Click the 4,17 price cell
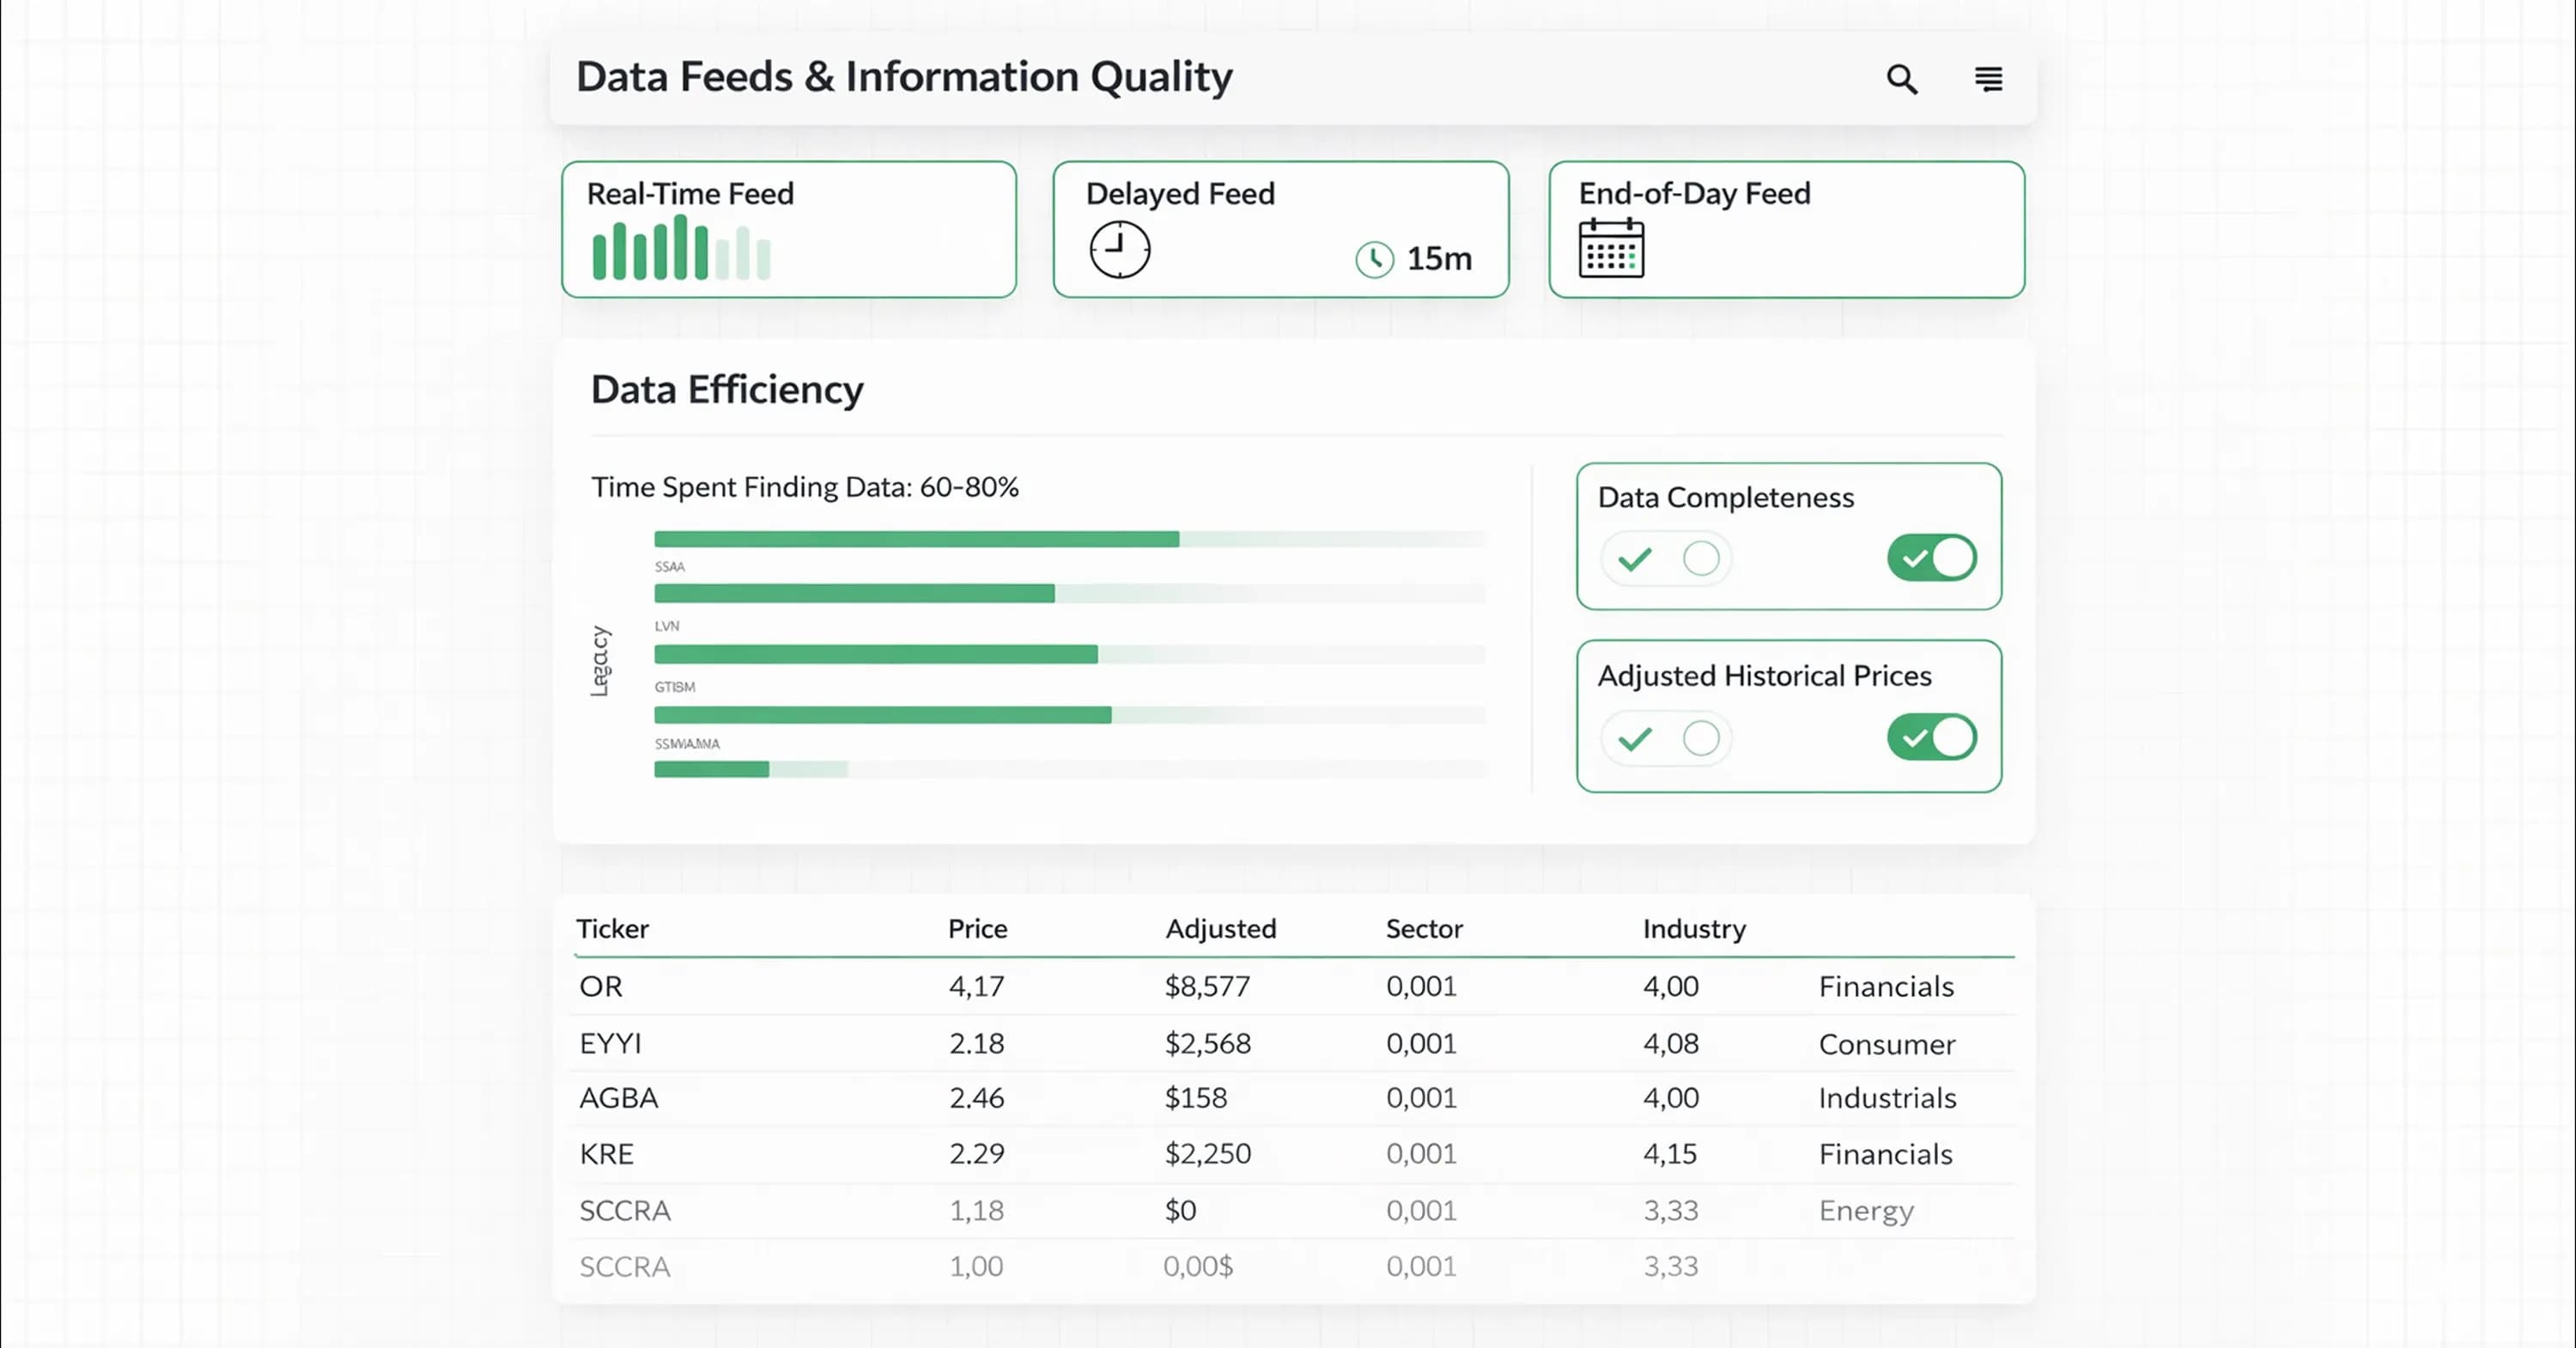2576x1348 pixels. [976, 987]
